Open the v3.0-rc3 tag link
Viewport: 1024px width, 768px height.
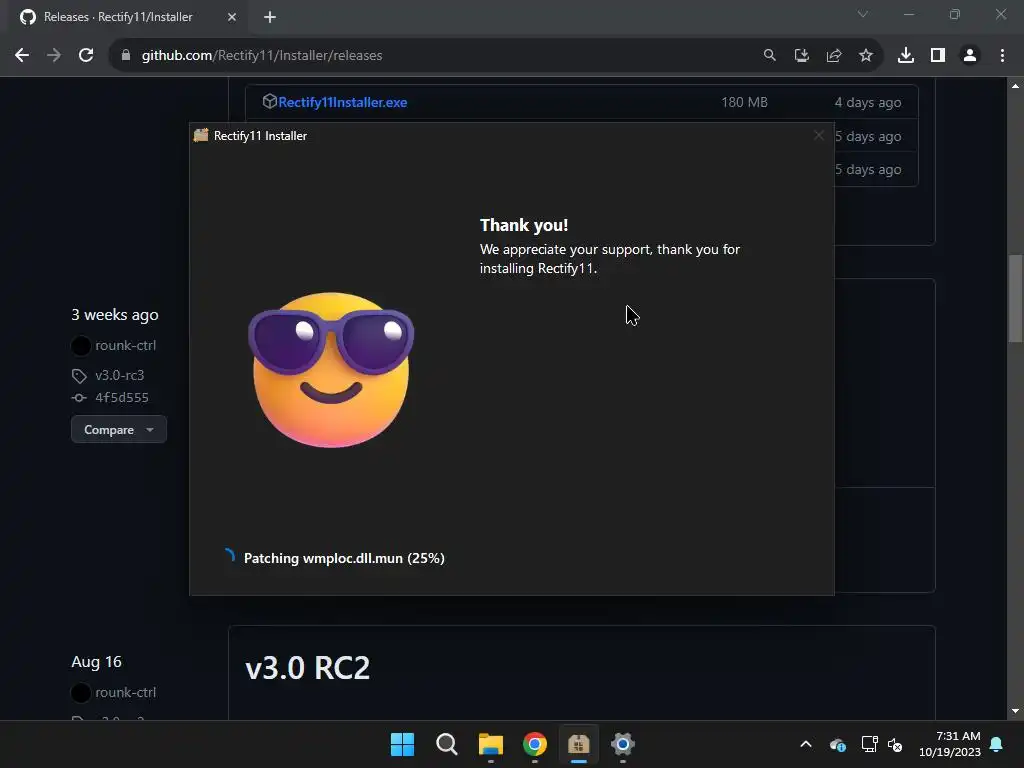[x=120, y=376]
